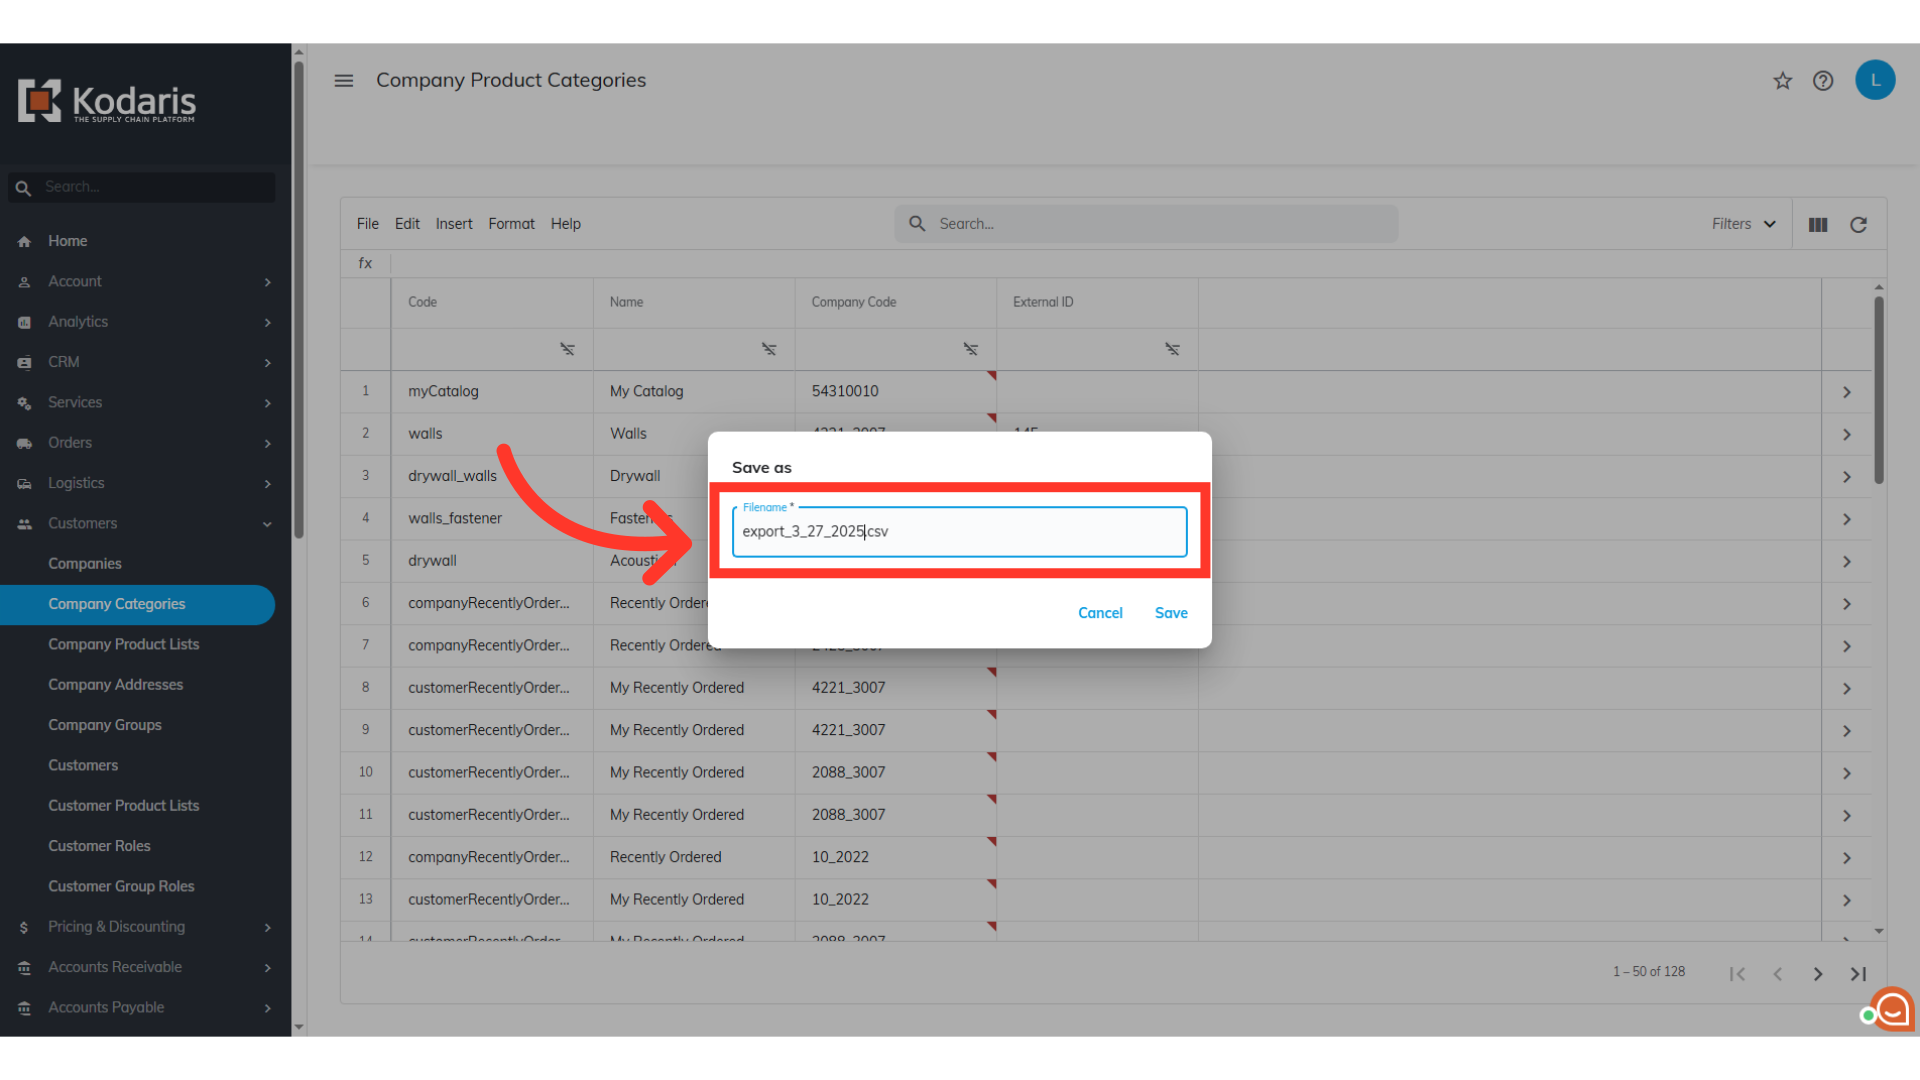Click Save in the dialog
1920x1080 pixels.
[x=1171, y=613]
